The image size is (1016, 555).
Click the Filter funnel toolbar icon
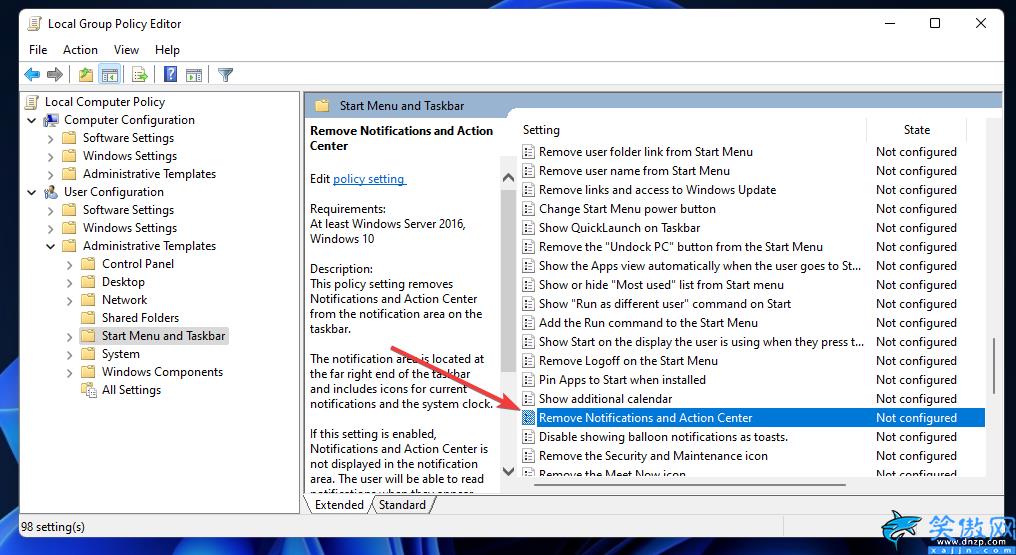pos(225,74)
